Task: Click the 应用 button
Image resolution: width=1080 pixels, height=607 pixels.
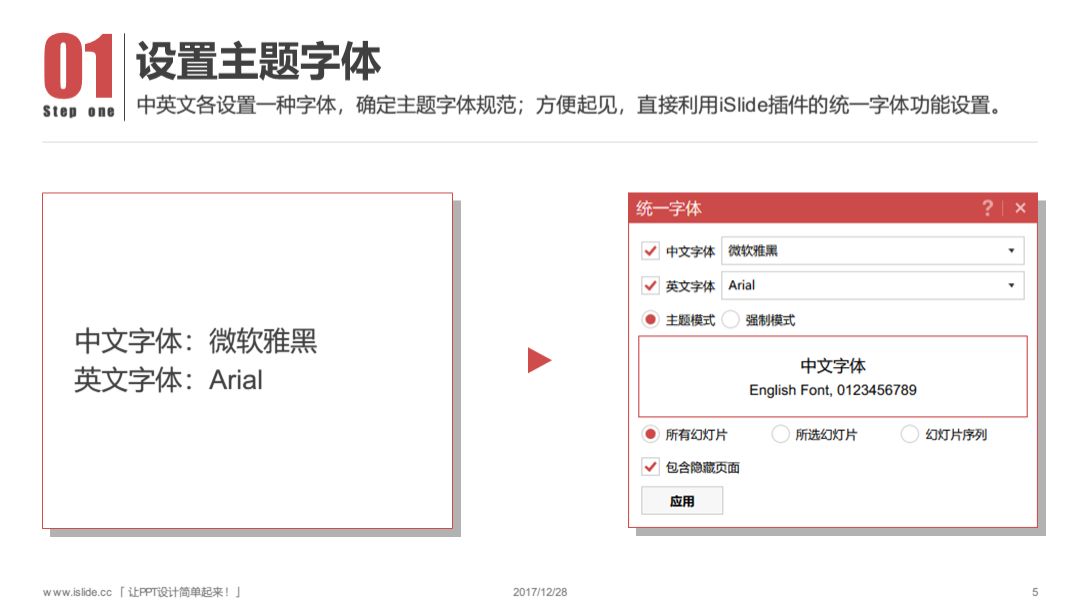Action: tap(682, 501)
